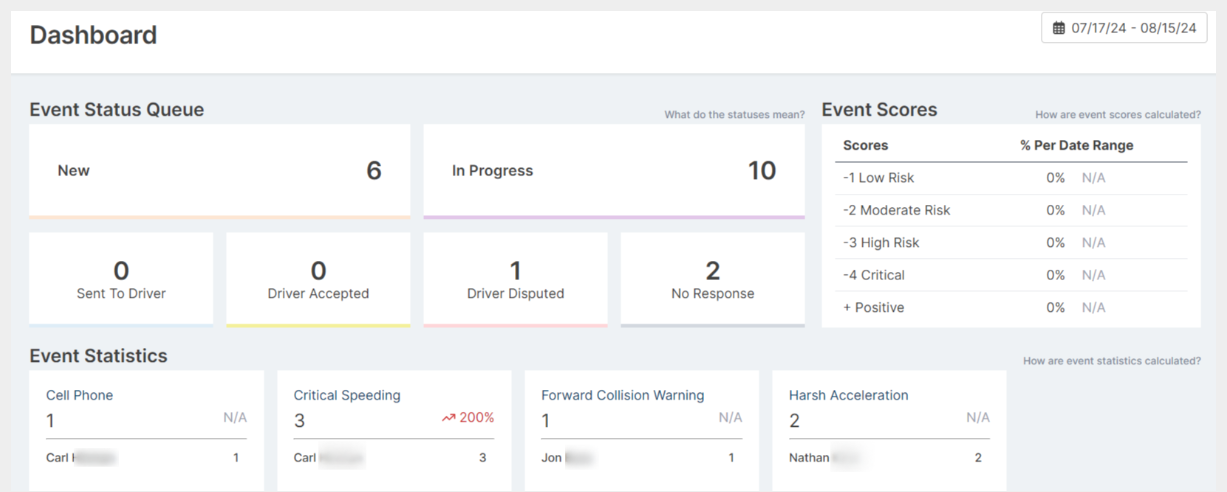Click the % Per Date Range column header

click(x=1077, y=145)
